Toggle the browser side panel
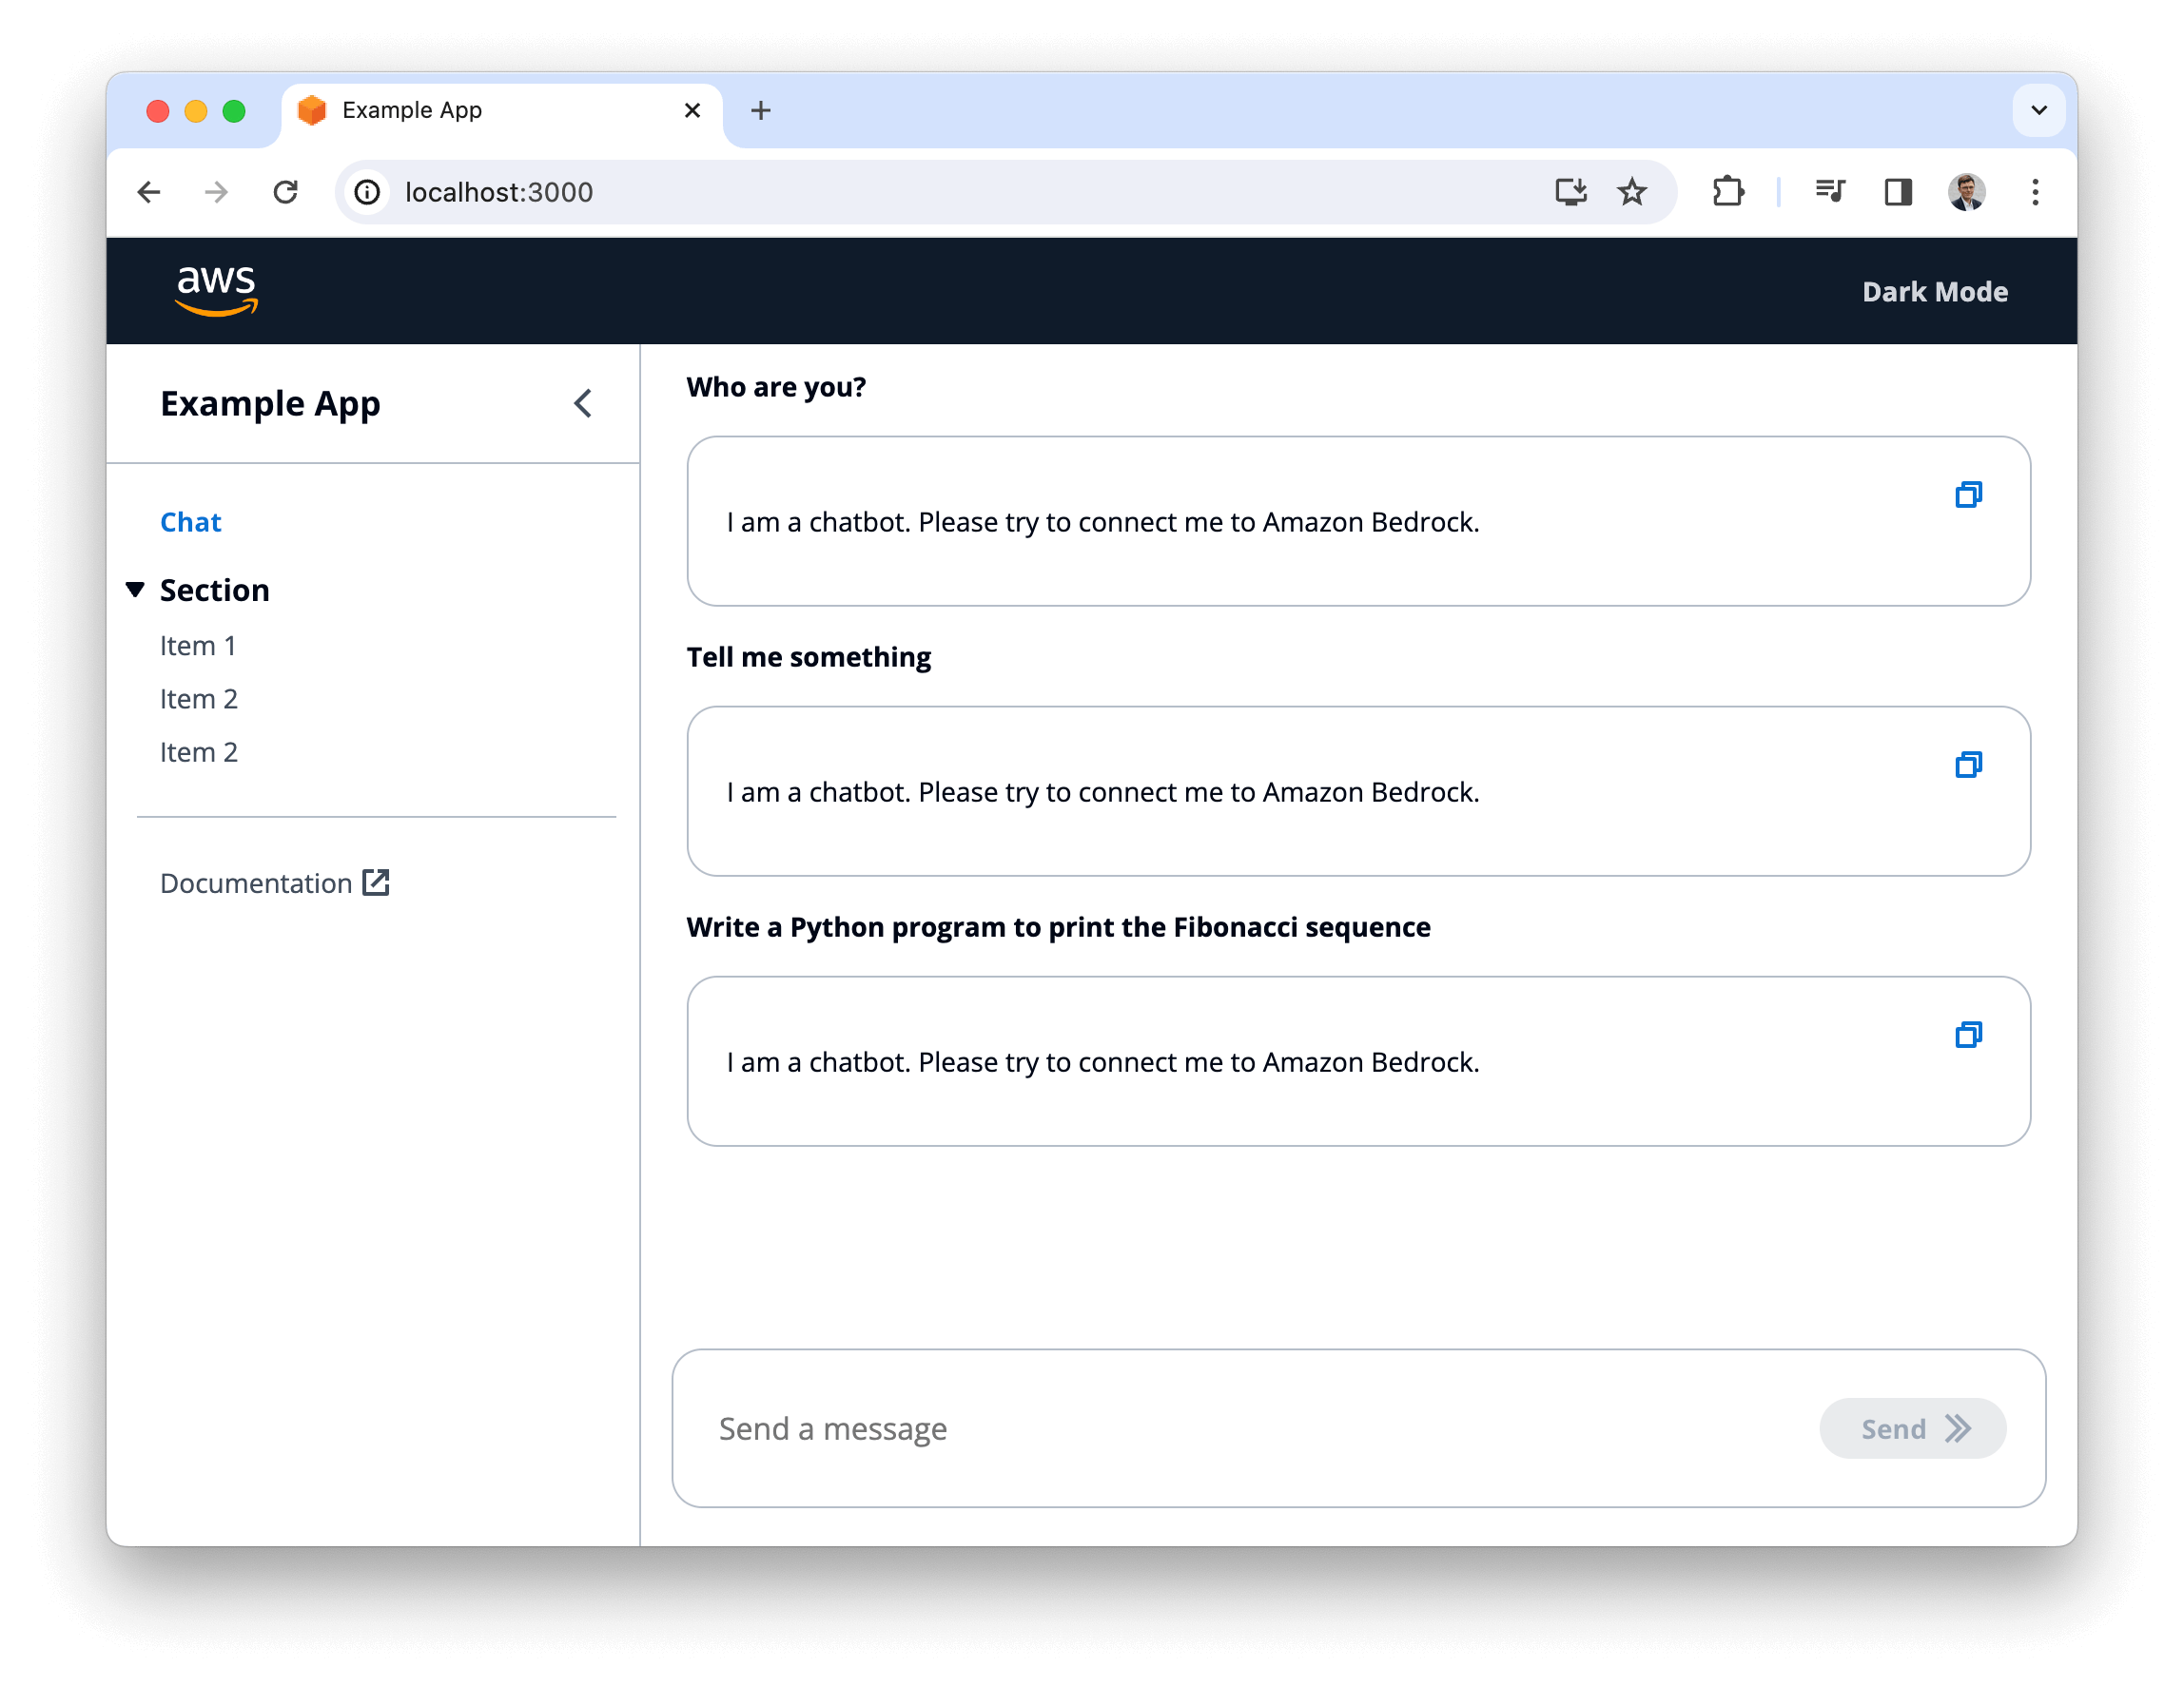The height and width of the screenshot is (1687, 2184). point(1898,192)
